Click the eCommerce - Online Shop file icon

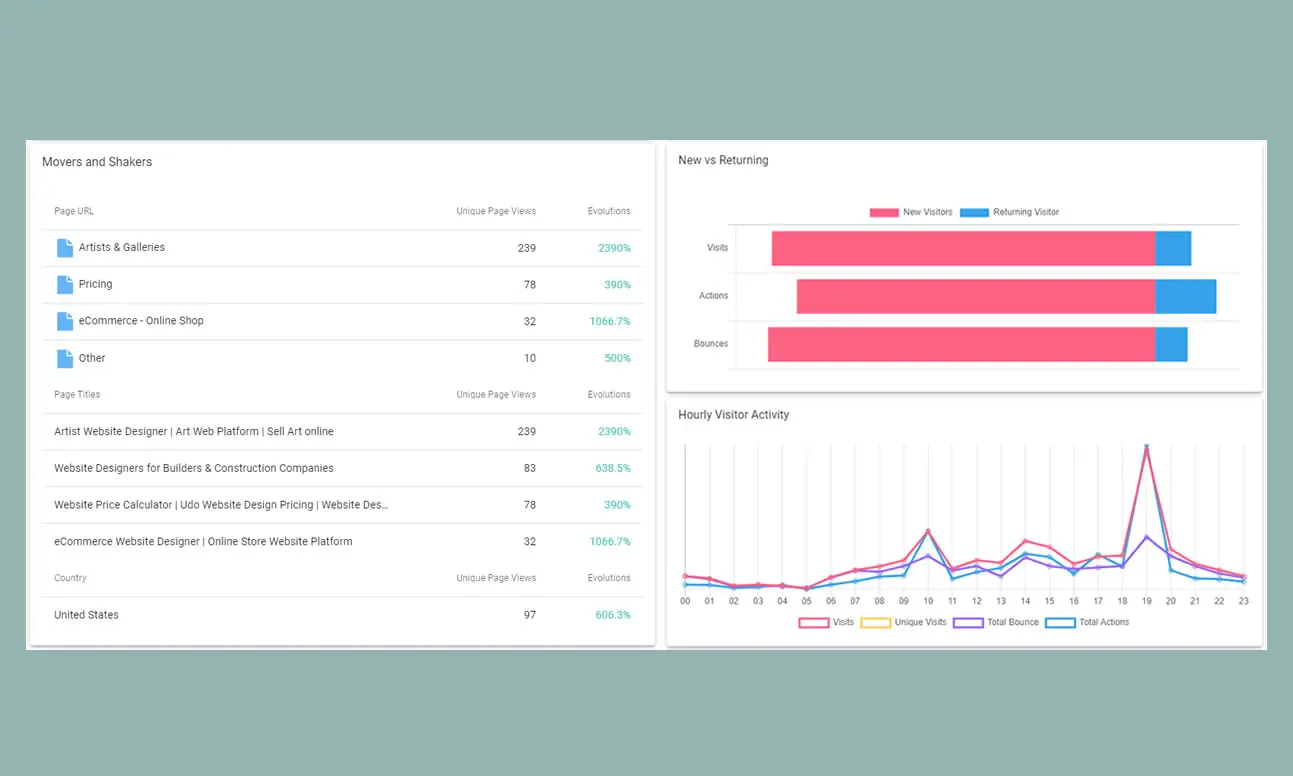point(65,321)
